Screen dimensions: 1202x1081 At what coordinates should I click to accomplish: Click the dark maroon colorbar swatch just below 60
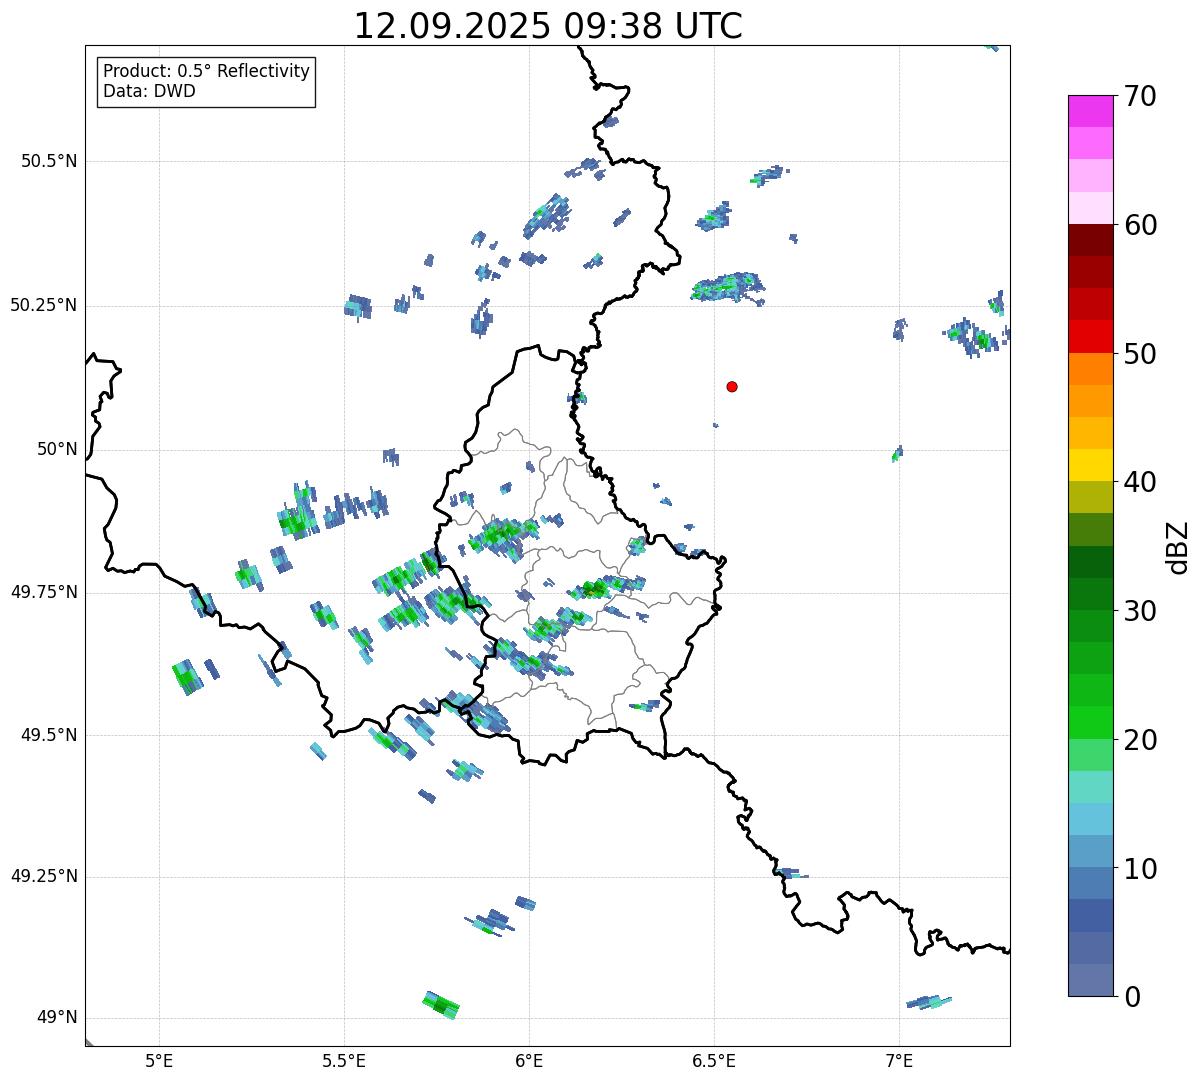[x=1090, y=240]
